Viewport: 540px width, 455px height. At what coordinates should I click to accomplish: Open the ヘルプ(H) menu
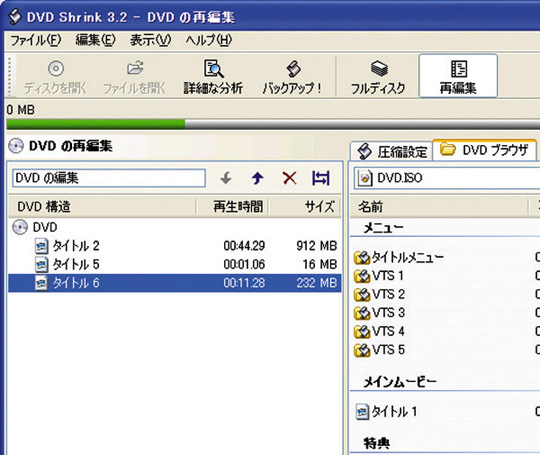pyautogui.click(x=209, y=40)
